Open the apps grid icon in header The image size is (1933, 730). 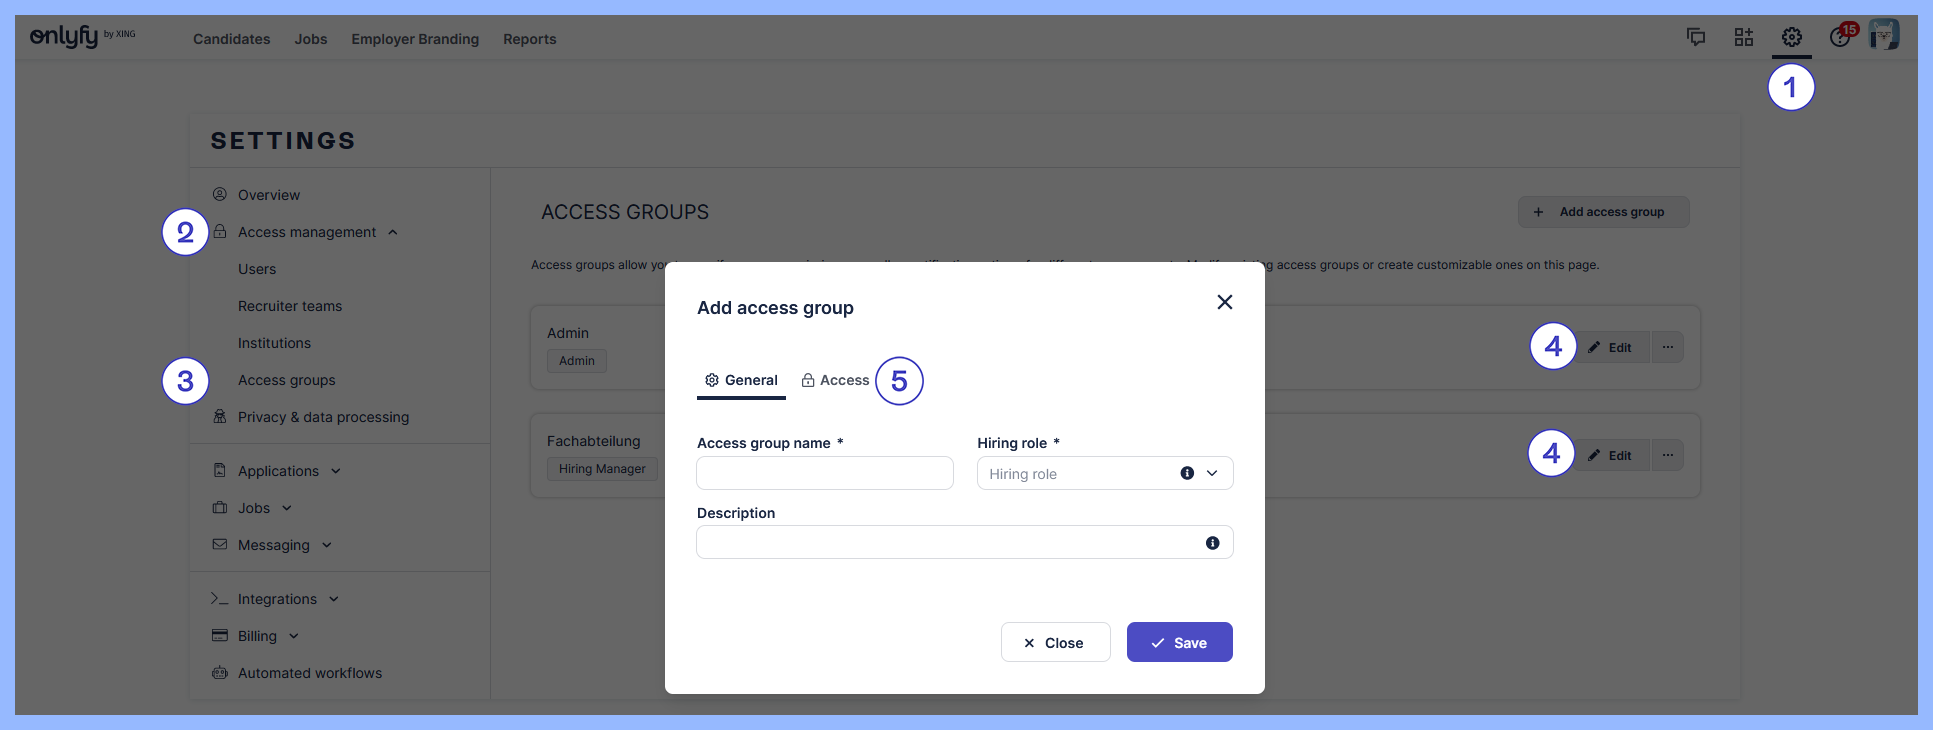(1743, 37)
